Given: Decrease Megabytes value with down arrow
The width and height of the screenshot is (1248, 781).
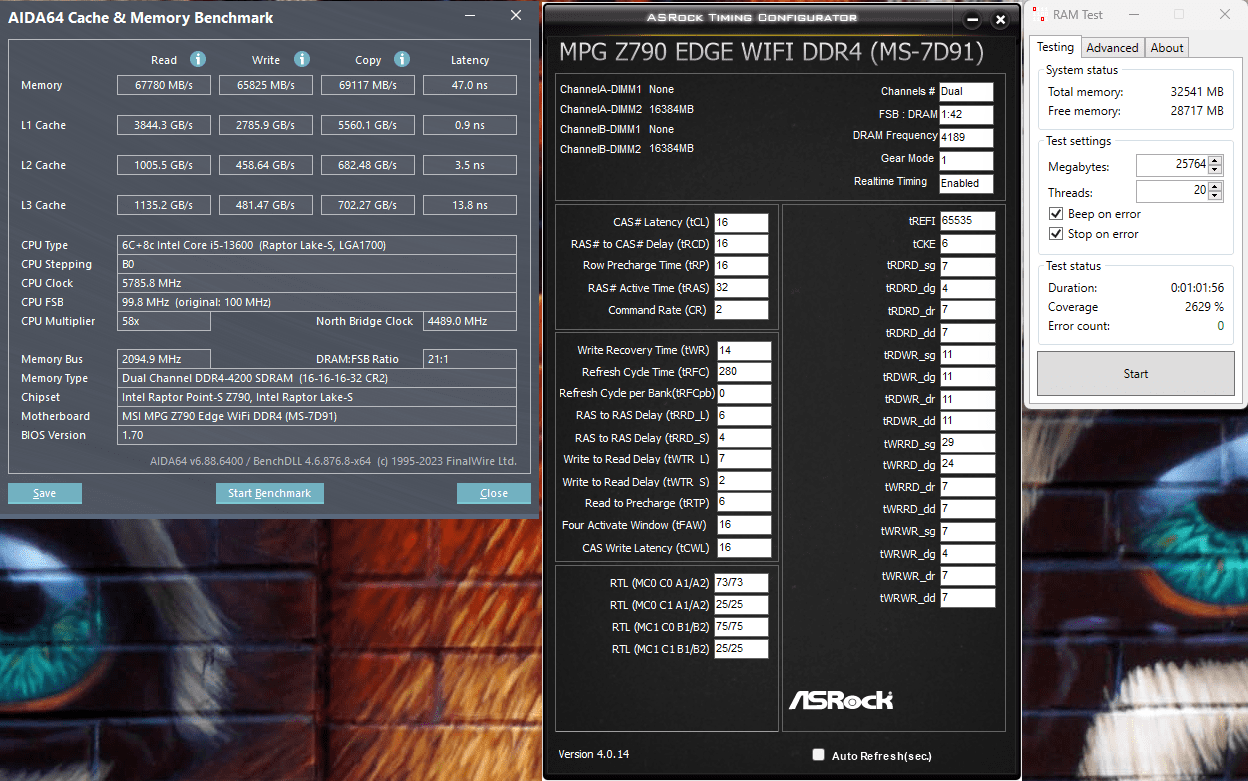Looking at the screenshot, I should pos(1215,170).
